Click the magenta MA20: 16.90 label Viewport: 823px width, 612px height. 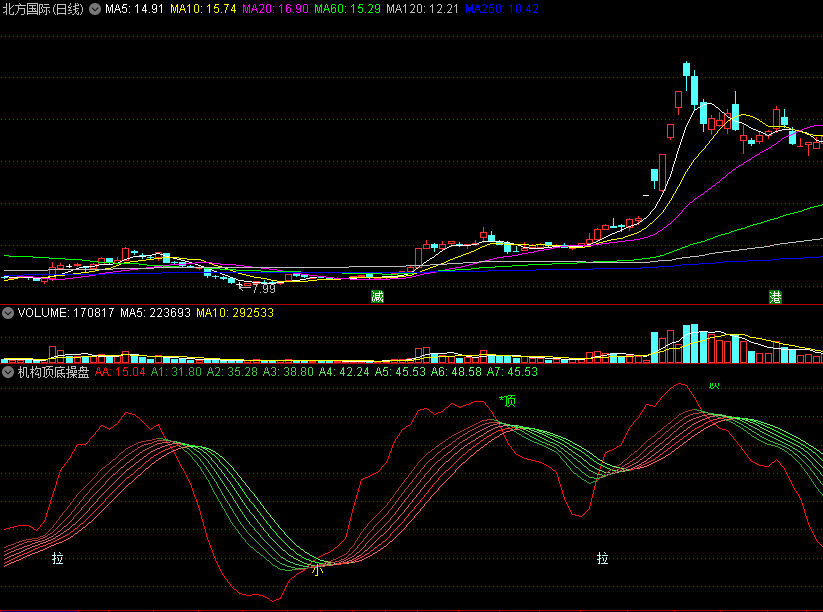click(x=276, y=9)
